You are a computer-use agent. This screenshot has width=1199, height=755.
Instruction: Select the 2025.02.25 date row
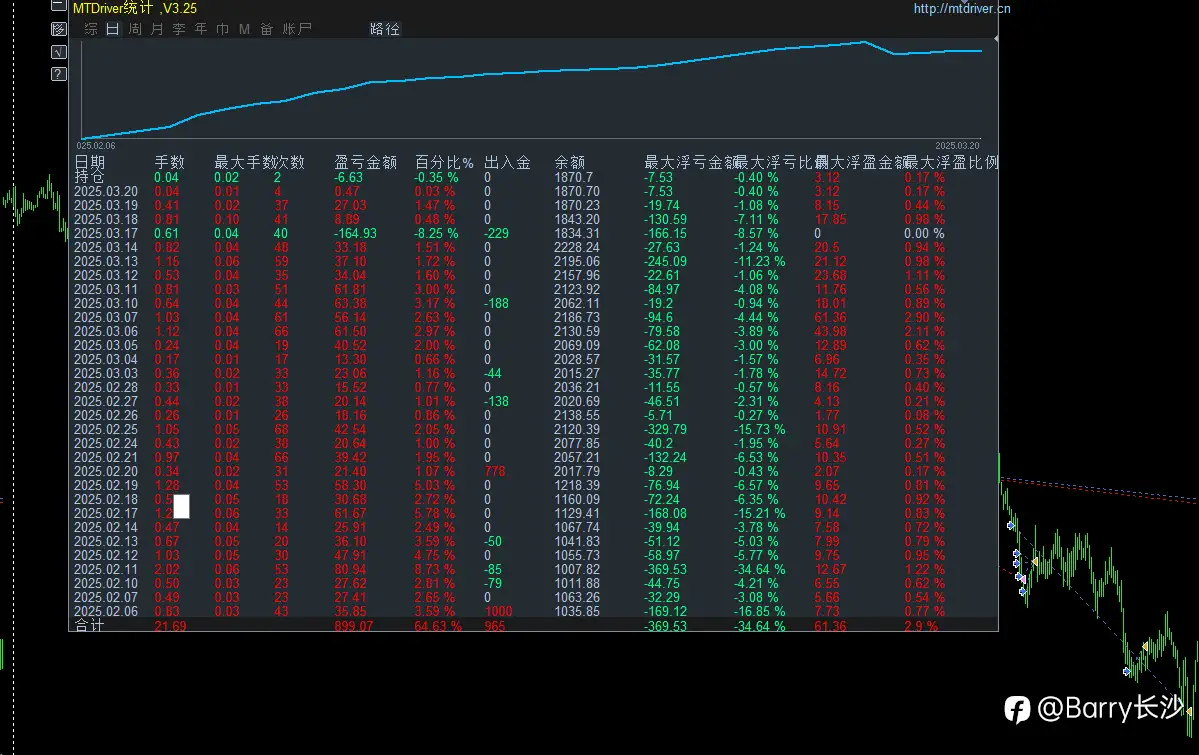tap(106, 429)
